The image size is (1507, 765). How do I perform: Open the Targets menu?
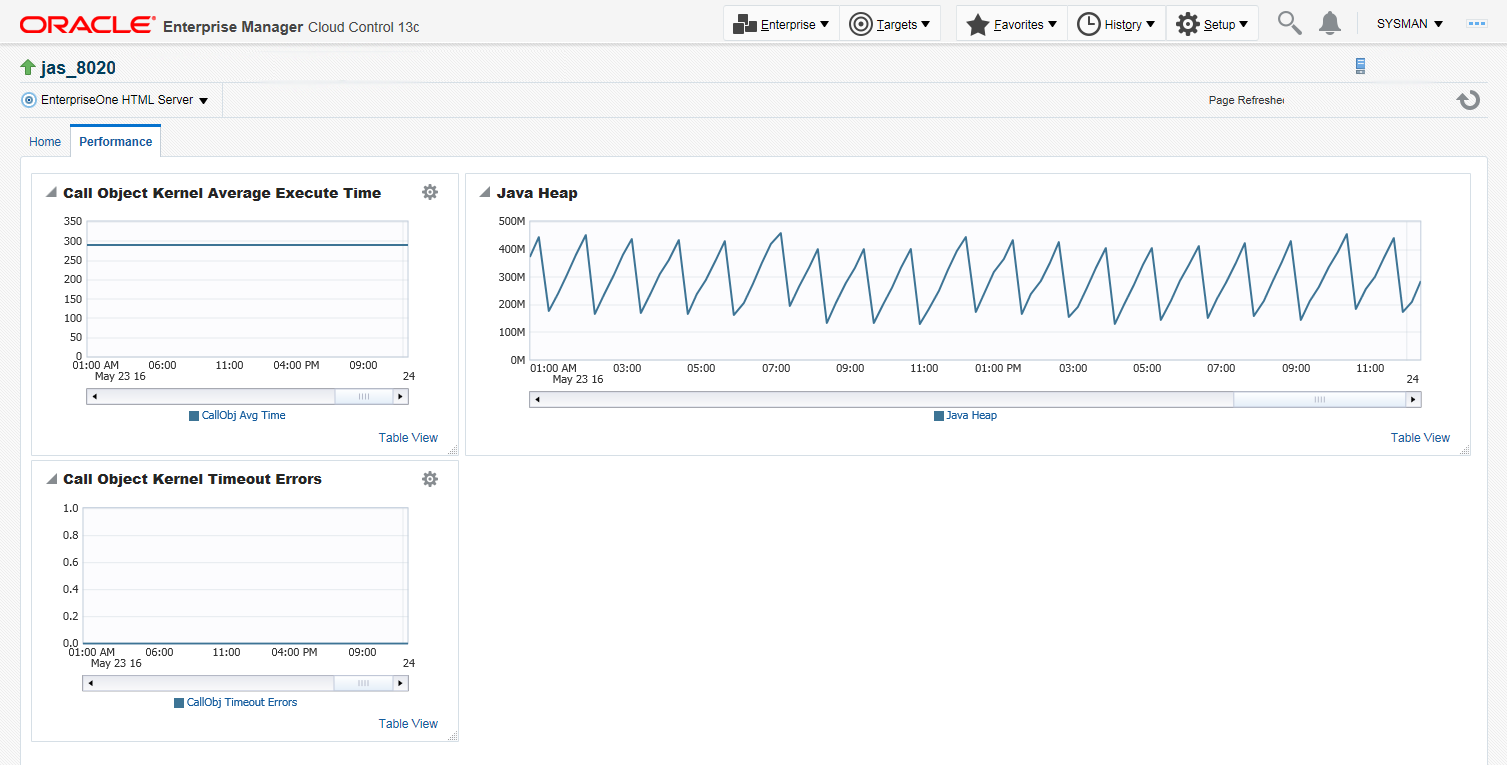pyautogui.click(x=890, y=24)
